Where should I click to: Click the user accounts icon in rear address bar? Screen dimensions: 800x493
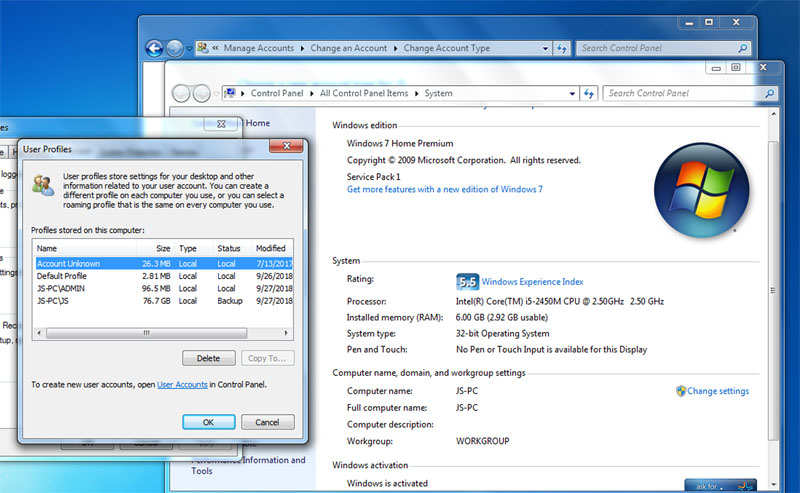[203, 48]
